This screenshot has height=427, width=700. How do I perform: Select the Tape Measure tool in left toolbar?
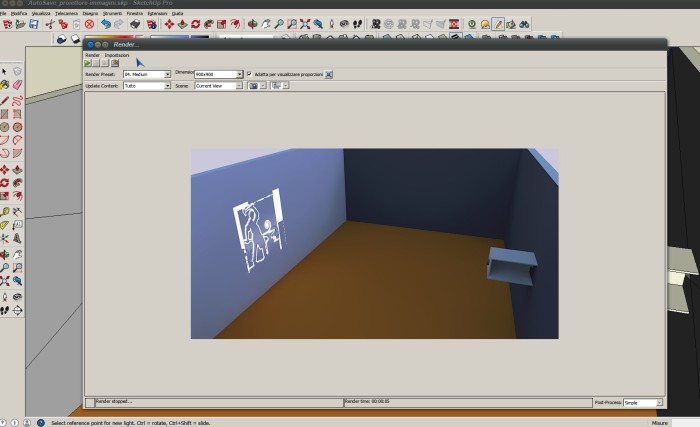4,212
